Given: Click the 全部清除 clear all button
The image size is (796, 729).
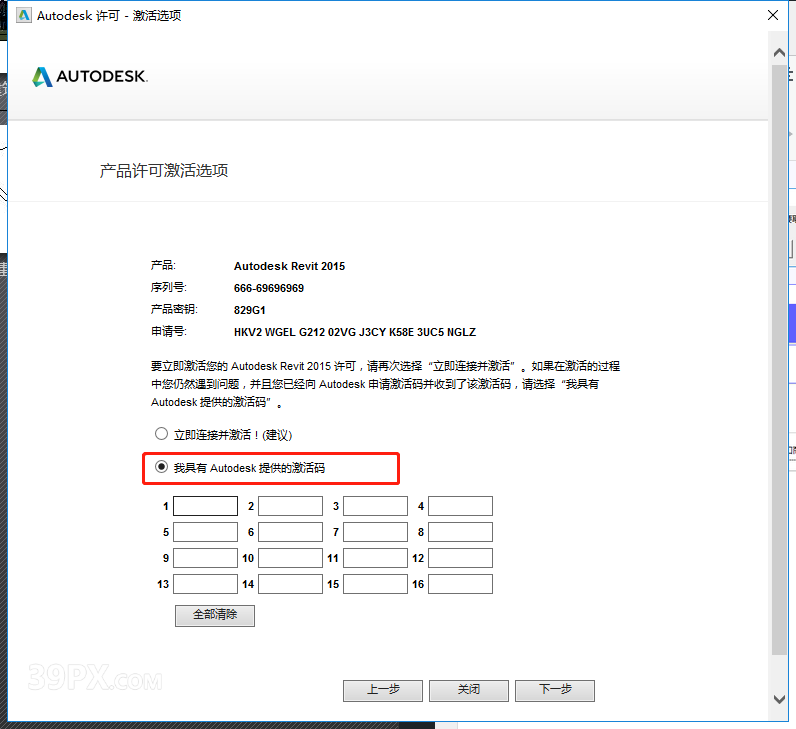Looking at the screenshot, I should click(215, 615).
